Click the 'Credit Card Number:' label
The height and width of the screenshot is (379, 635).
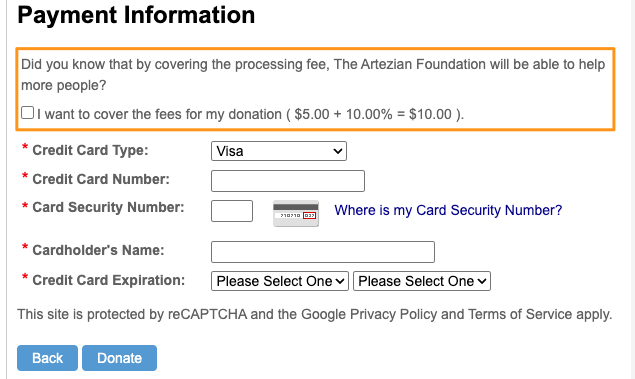pyautogui.click(x=101, y=179)
